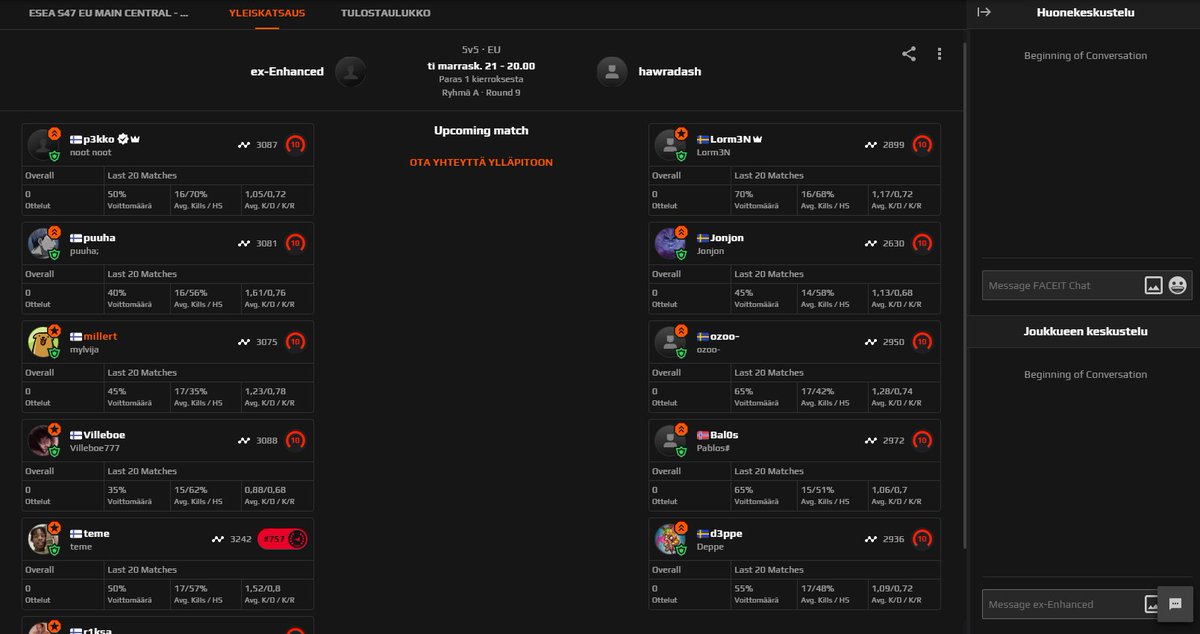Select the Huonekeskustelu chat header

pyautogui.click(x=1086, y=12)
